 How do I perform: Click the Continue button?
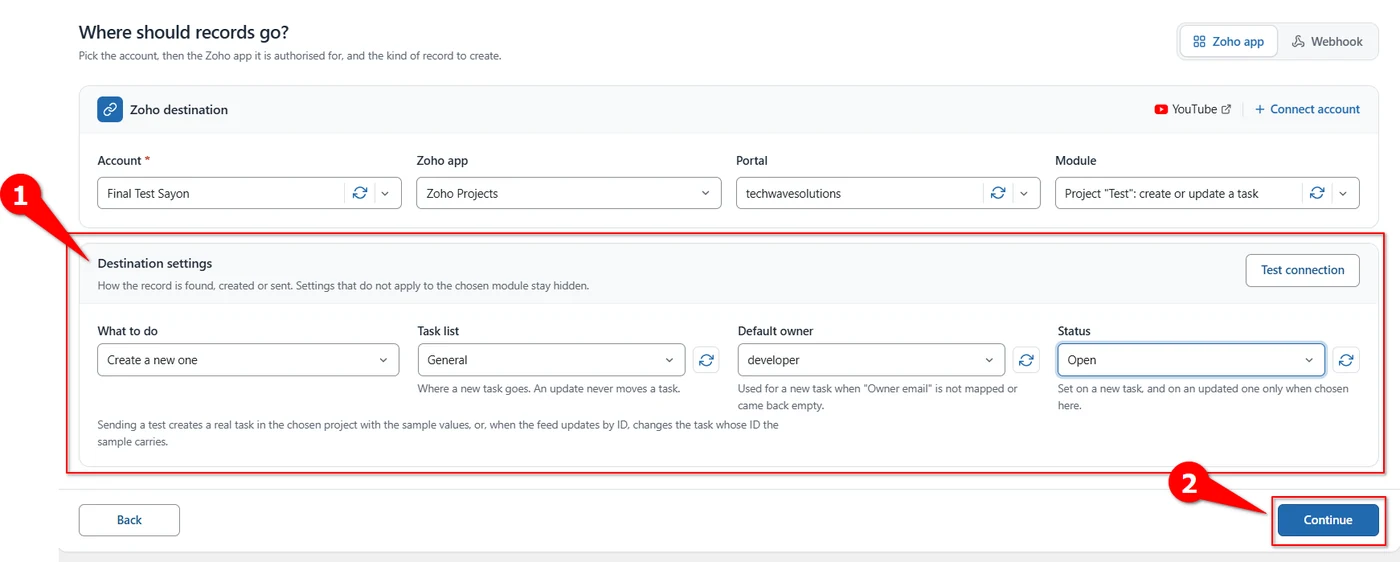click(x=1328, y=520)
